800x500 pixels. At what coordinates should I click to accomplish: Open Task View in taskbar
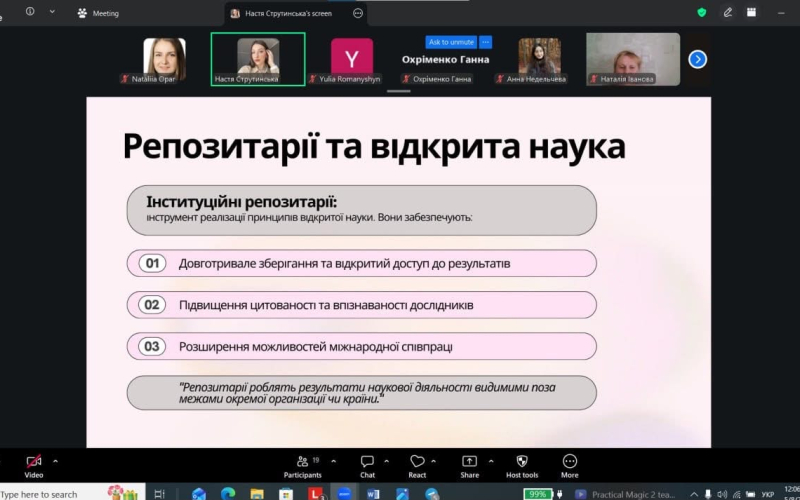tap(160, 494)
